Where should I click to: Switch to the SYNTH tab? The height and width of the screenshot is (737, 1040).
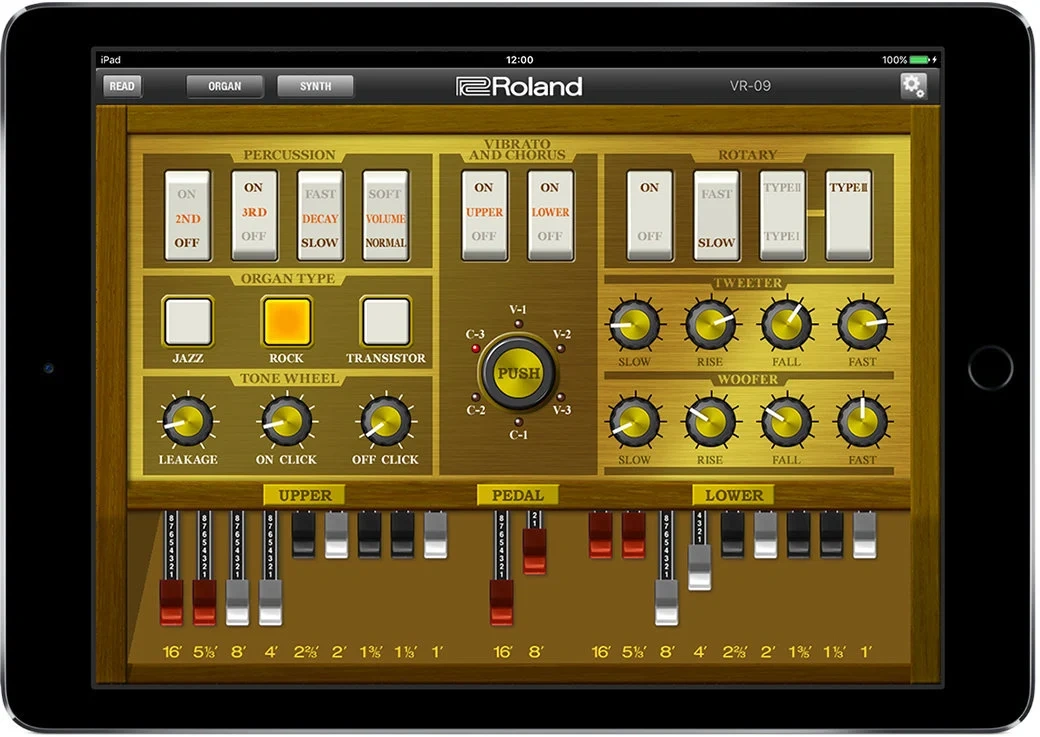[315, 86]
